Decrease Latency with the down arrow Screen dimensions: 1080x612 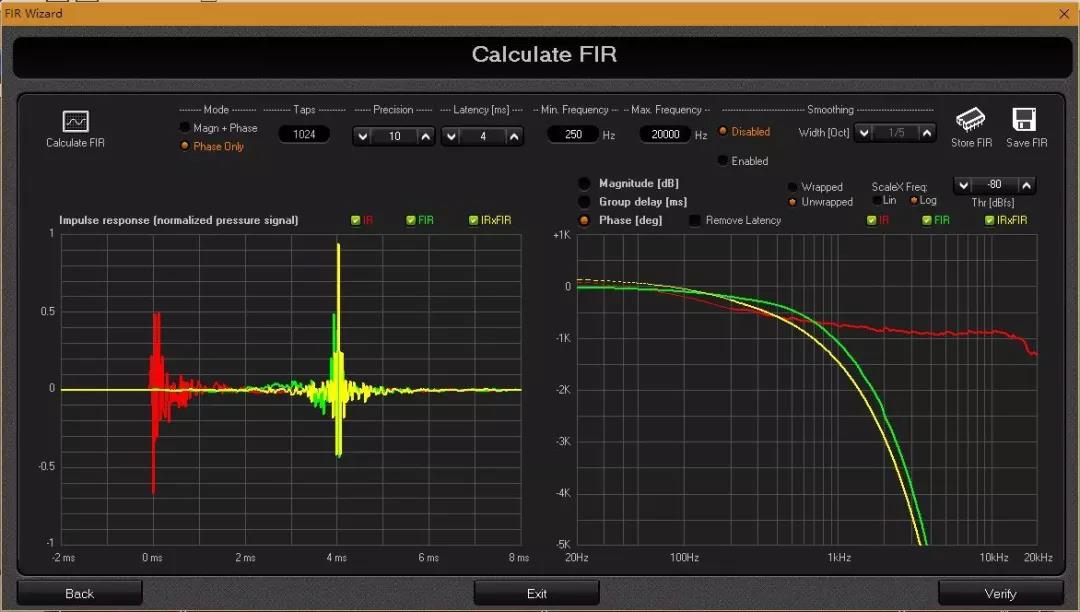pos(451,136)
